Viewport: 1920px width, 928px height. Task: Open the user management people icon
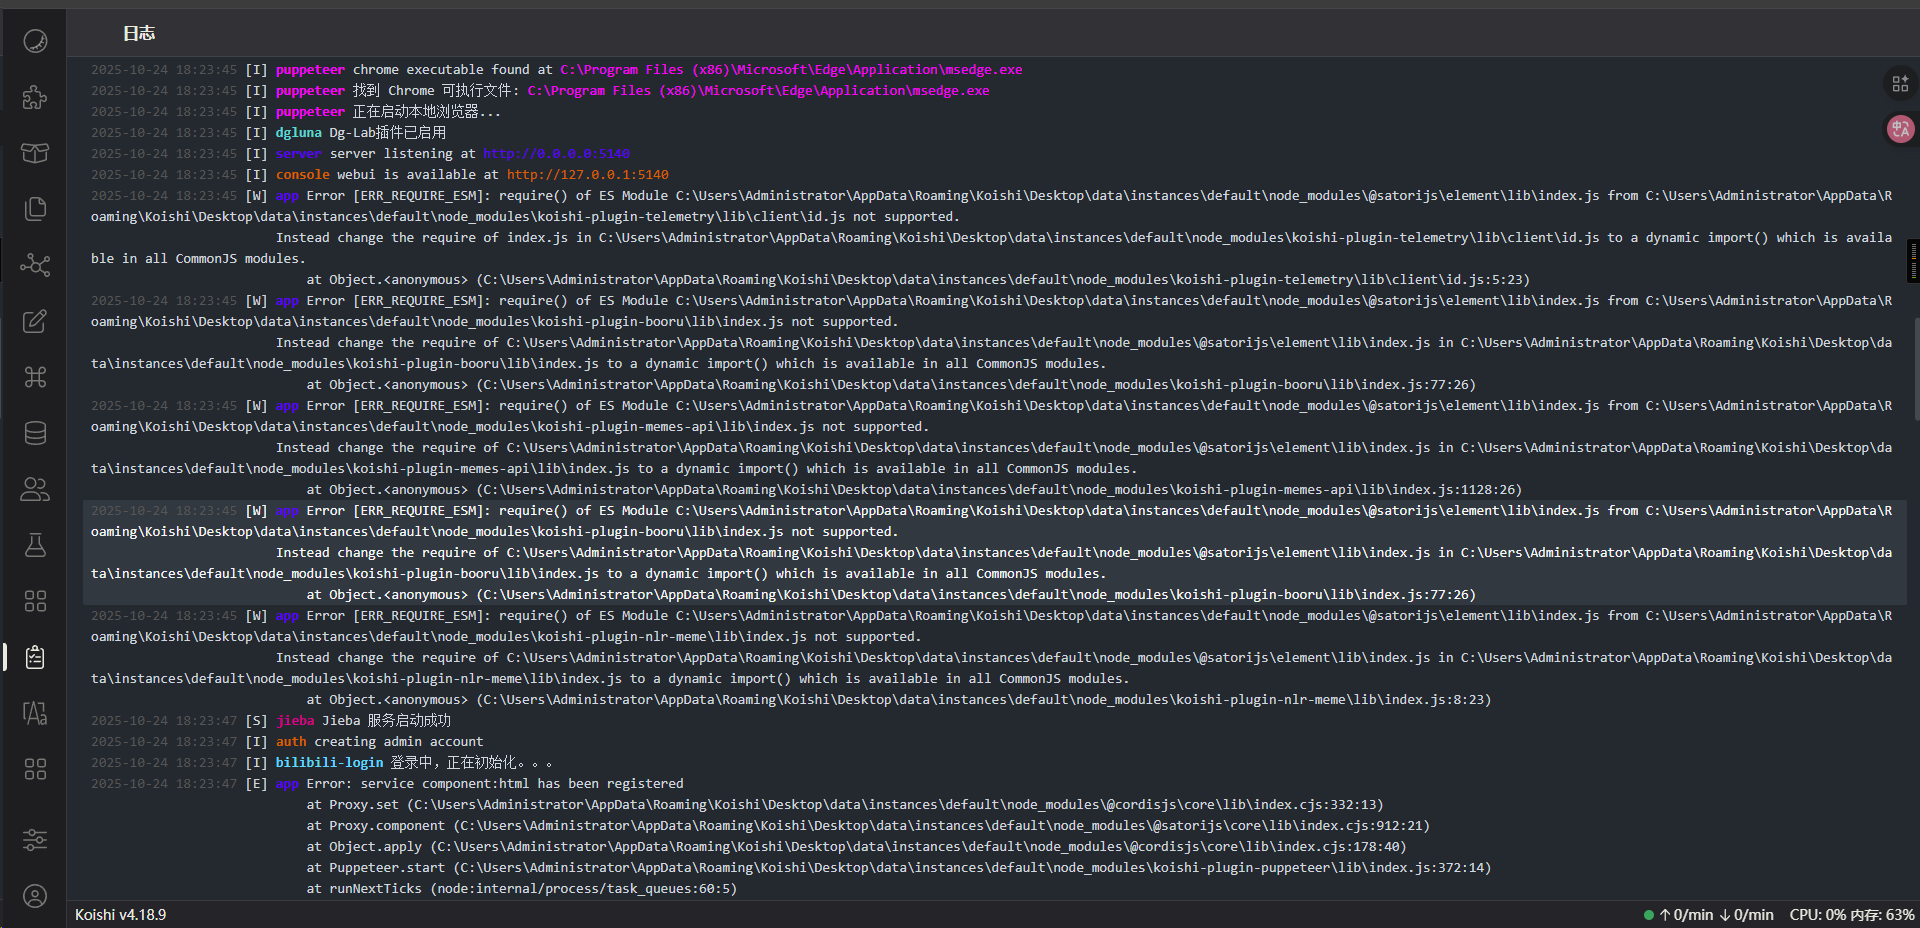click(x=35, y=489)
